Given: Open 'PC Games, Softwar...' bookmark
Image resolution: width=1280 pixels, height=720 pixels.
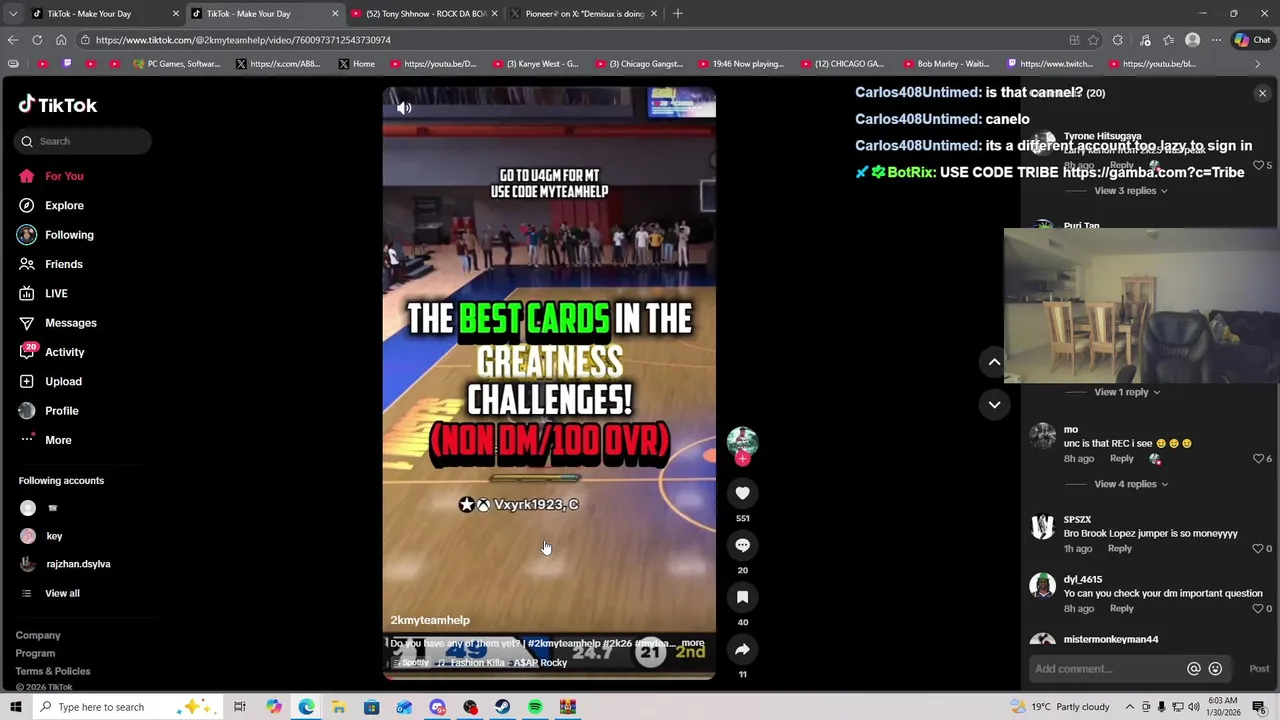Looking at the screenshot, I should (x=177, y=64).
